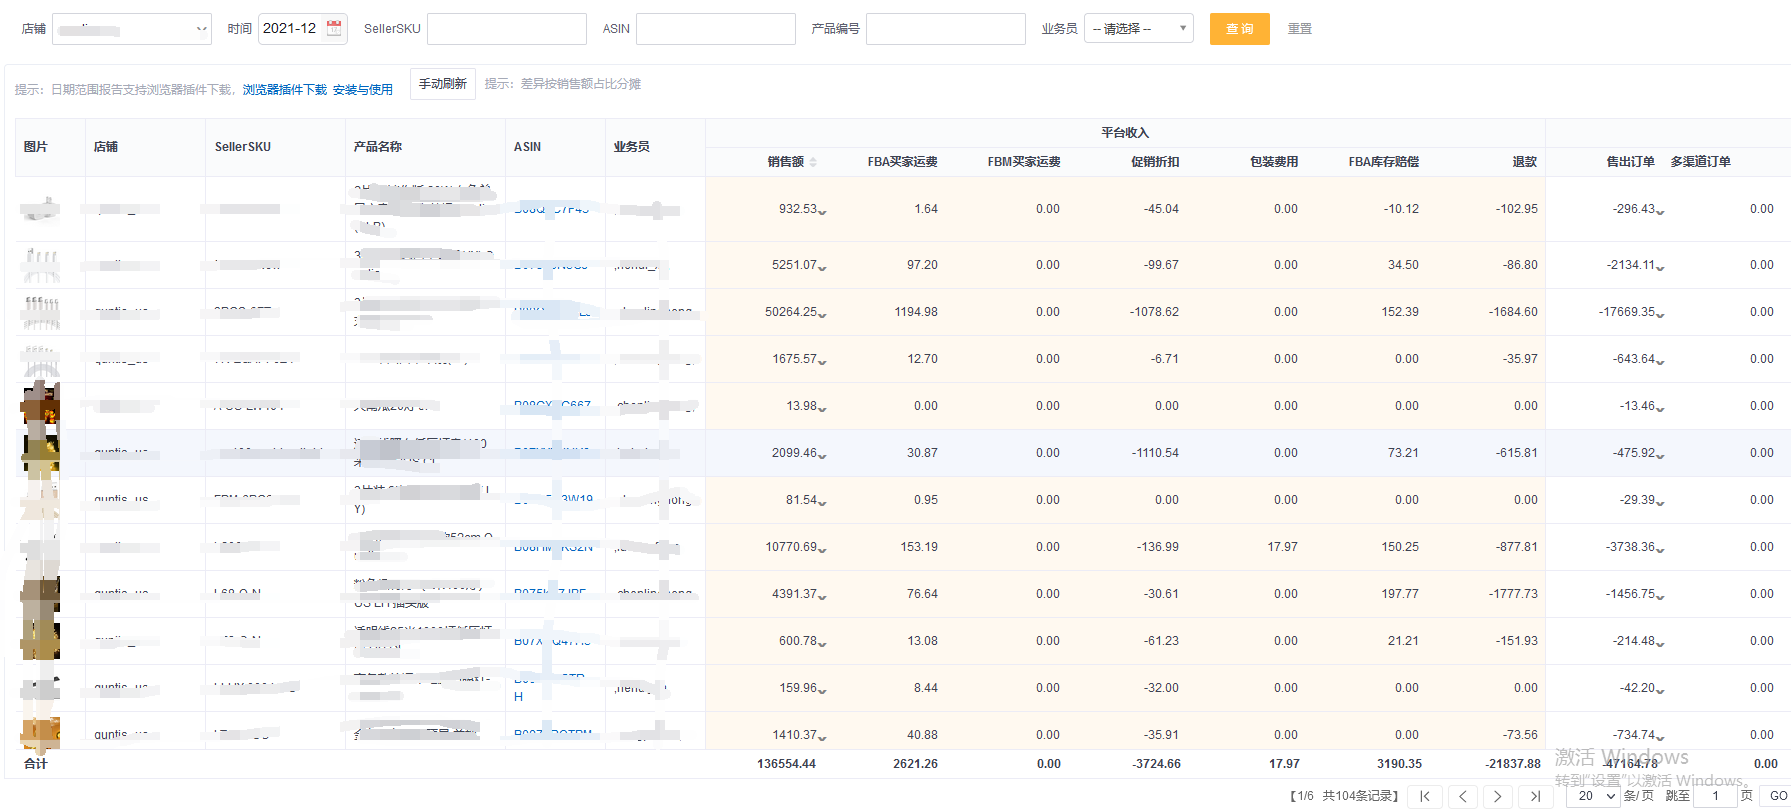1791x810 pixels.
Task: Select the FBA买家运费 value 1194.98
Action: tap(916, 312)
